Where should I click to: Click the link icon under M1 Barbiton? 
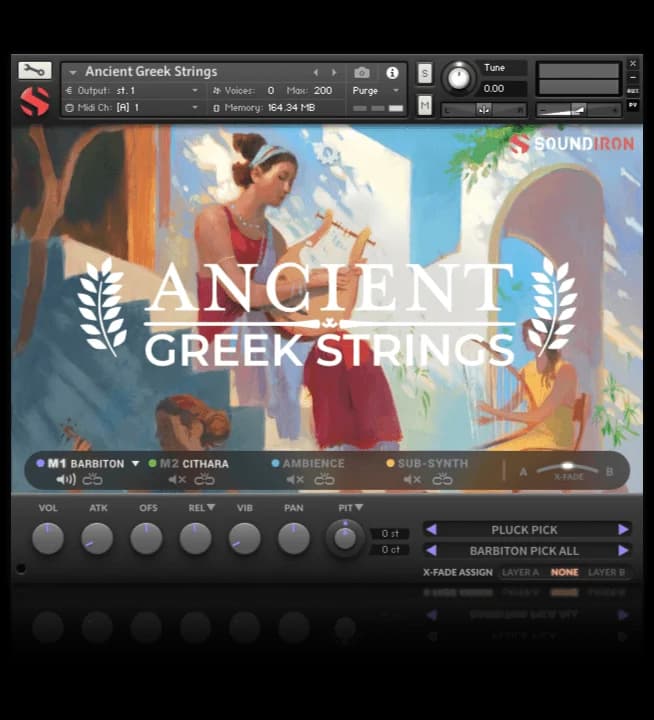92,480
